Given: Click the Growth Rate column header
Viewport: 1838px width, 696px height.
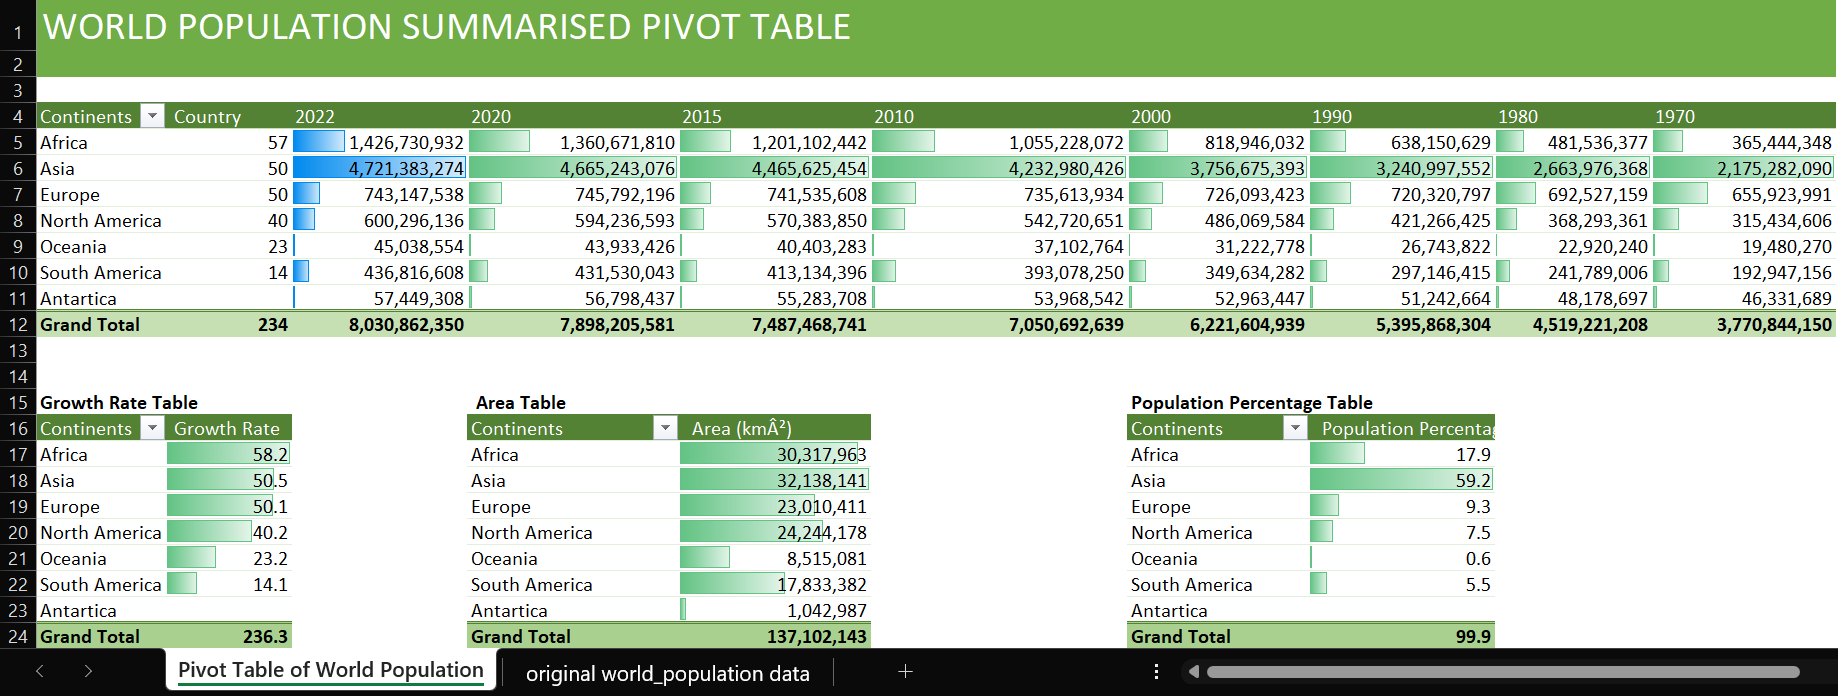Looking at the screenshot, I should click(x=228, y=428).
